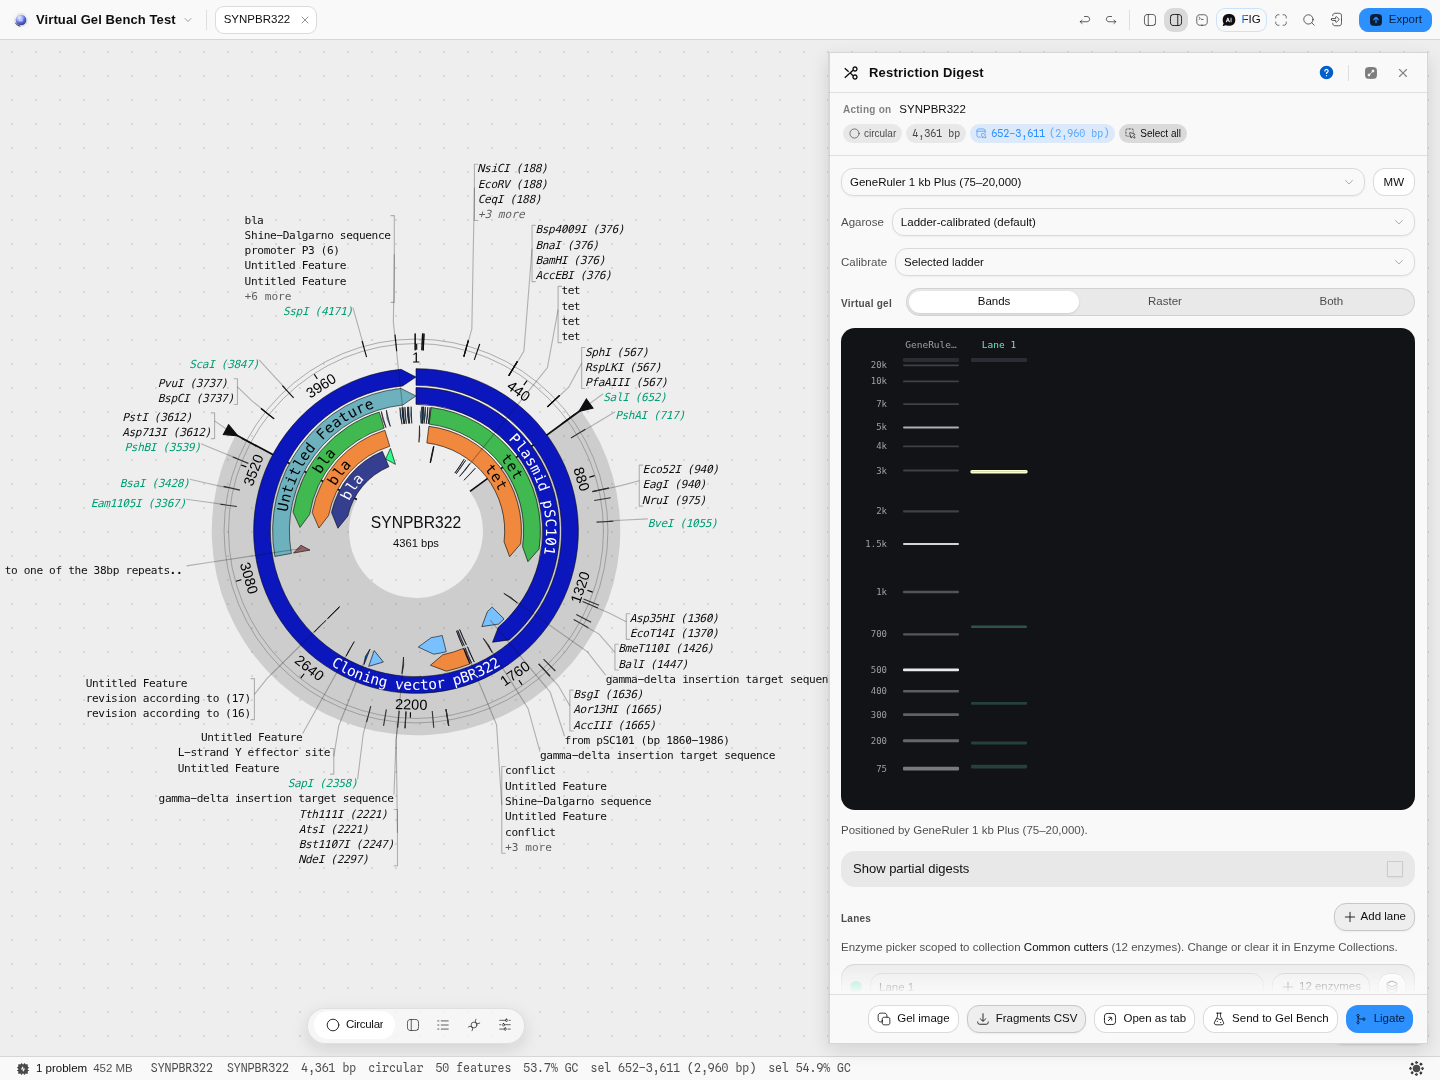The height and width of the screenshot is (1080, 1440).
Task: Switch virtual gel to Bands view
Action: (x=994, y=302)
